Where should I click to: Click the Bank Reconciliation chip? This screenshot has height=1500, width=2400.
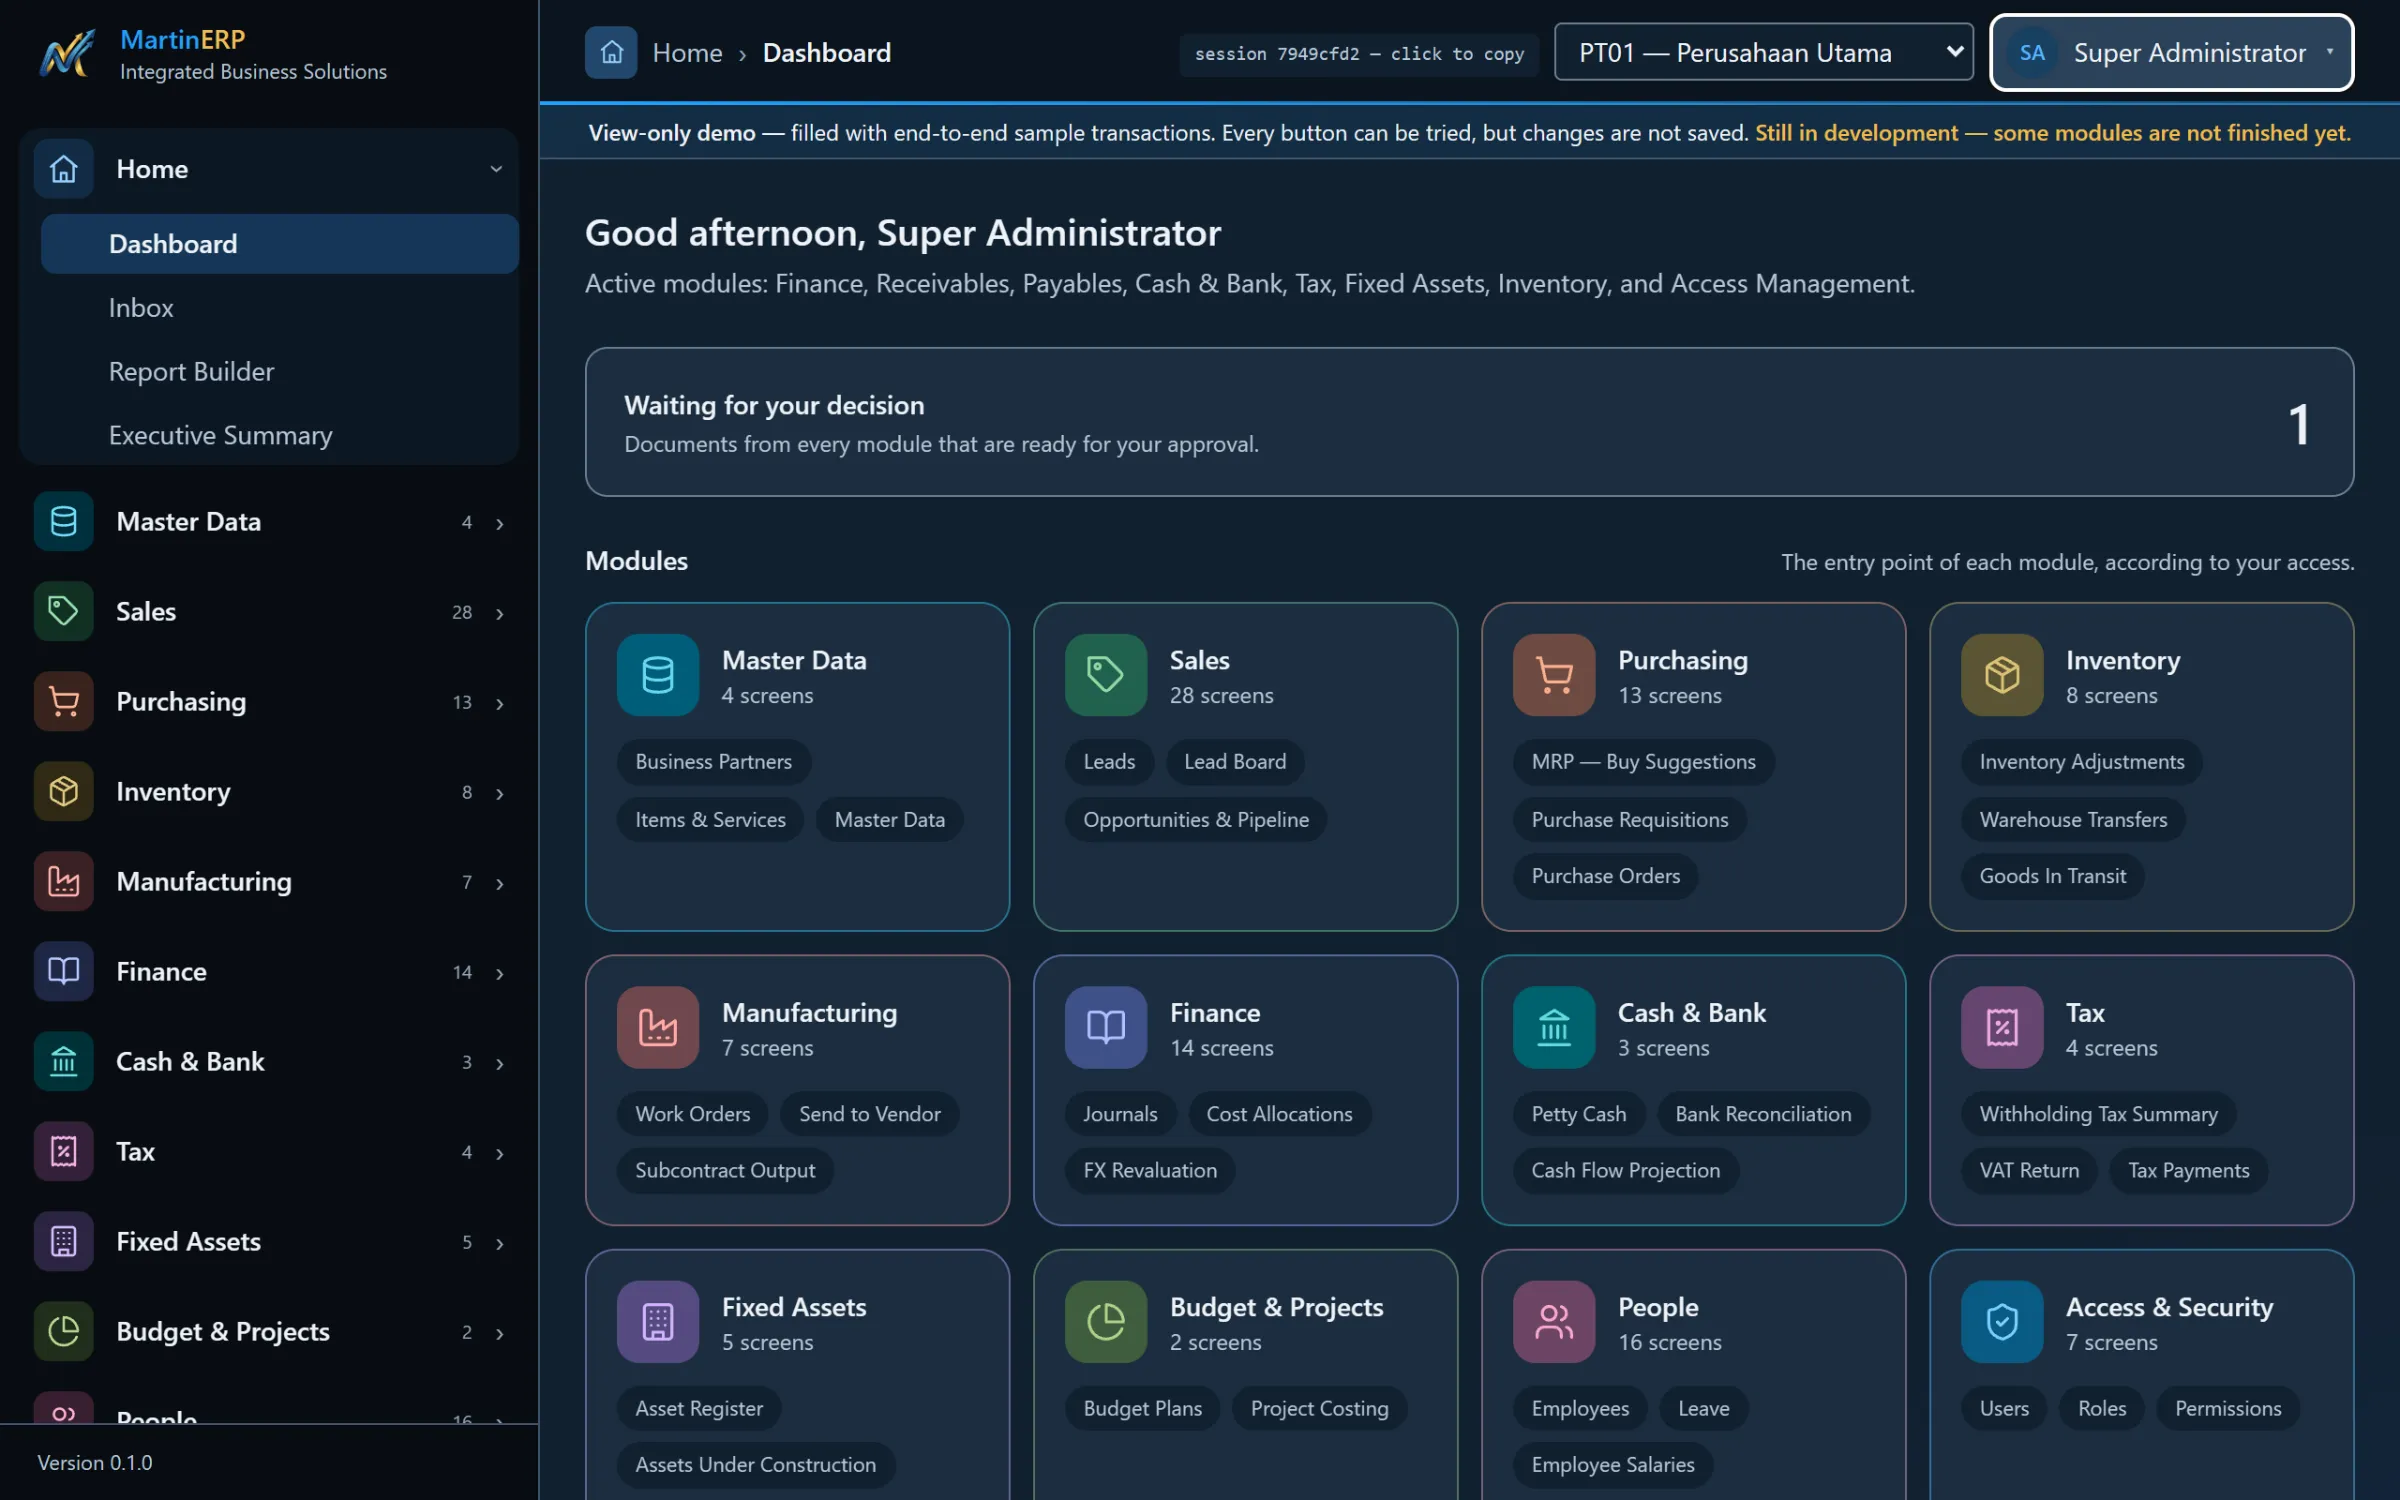[x=1763, y=1114]
